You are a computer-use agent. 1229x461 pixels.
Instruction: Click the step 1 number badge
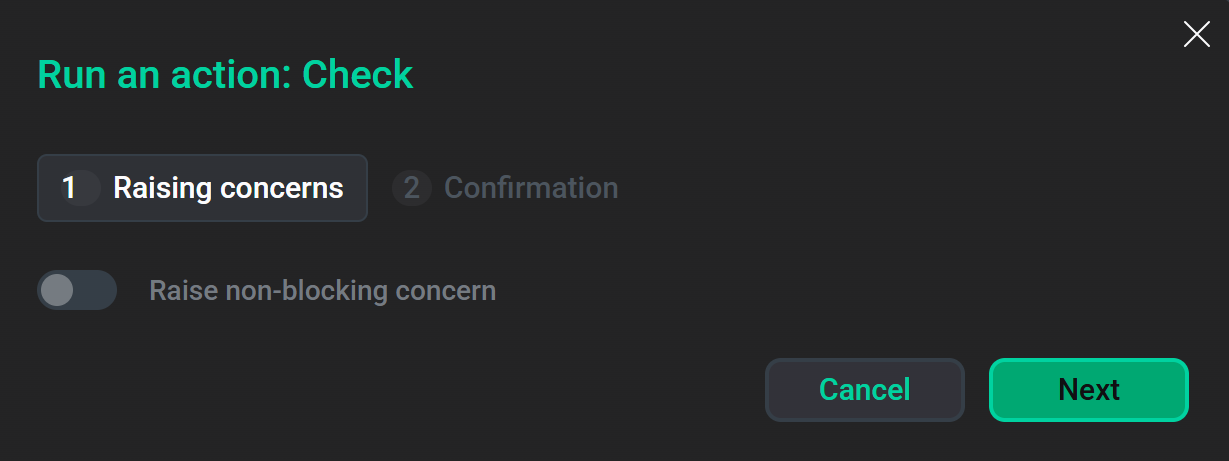click(70, 188)
